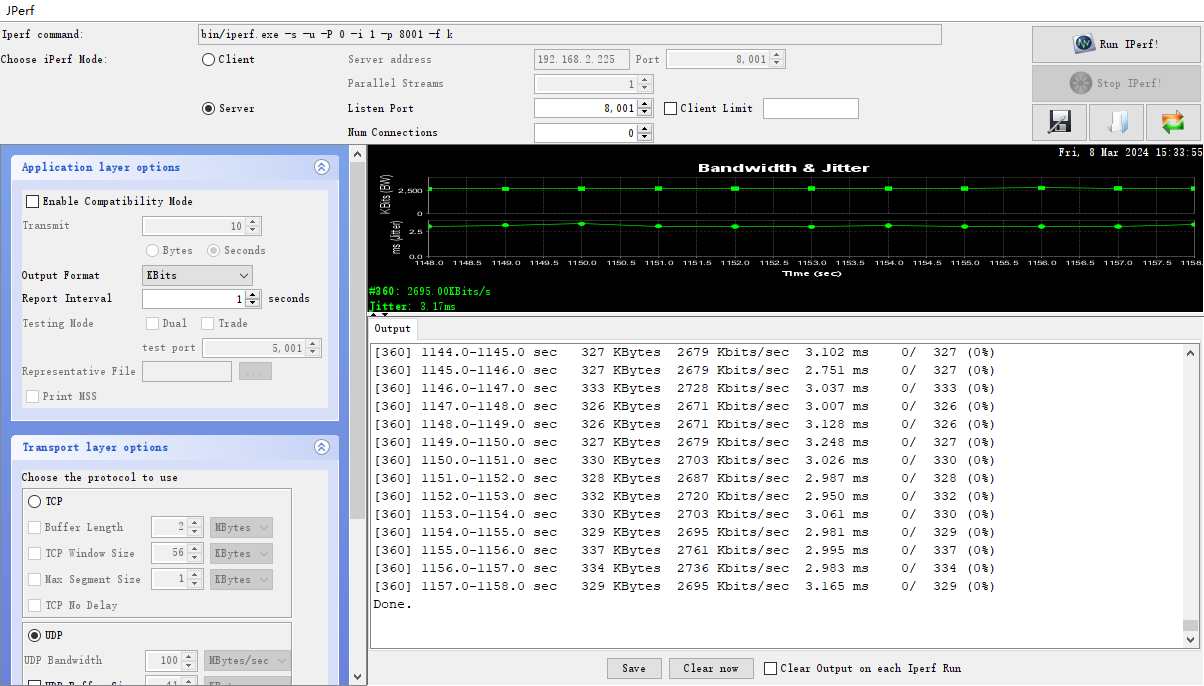Image resolution: width=1204 pixels, height=686 pixels.
Task: Increase the Listen Port stepper value
Action: (x=645, y=103)
